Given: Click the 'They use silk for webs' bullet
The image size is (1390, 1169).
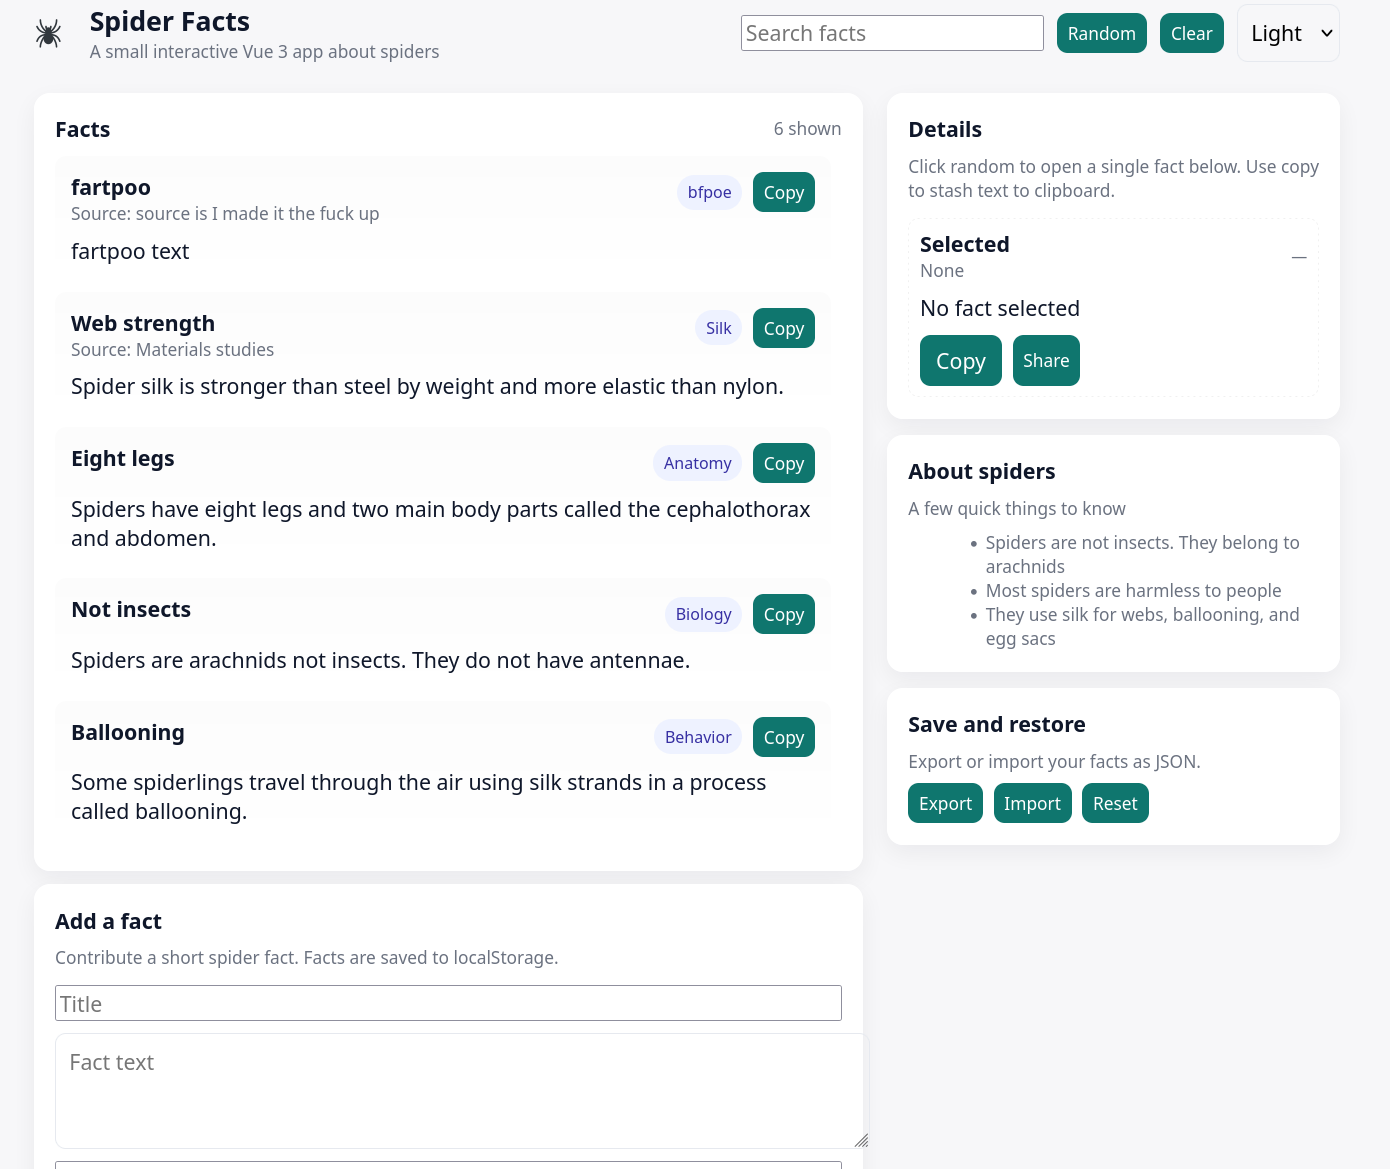Looking at the screenshot, I should click(x=1142, y=626).
